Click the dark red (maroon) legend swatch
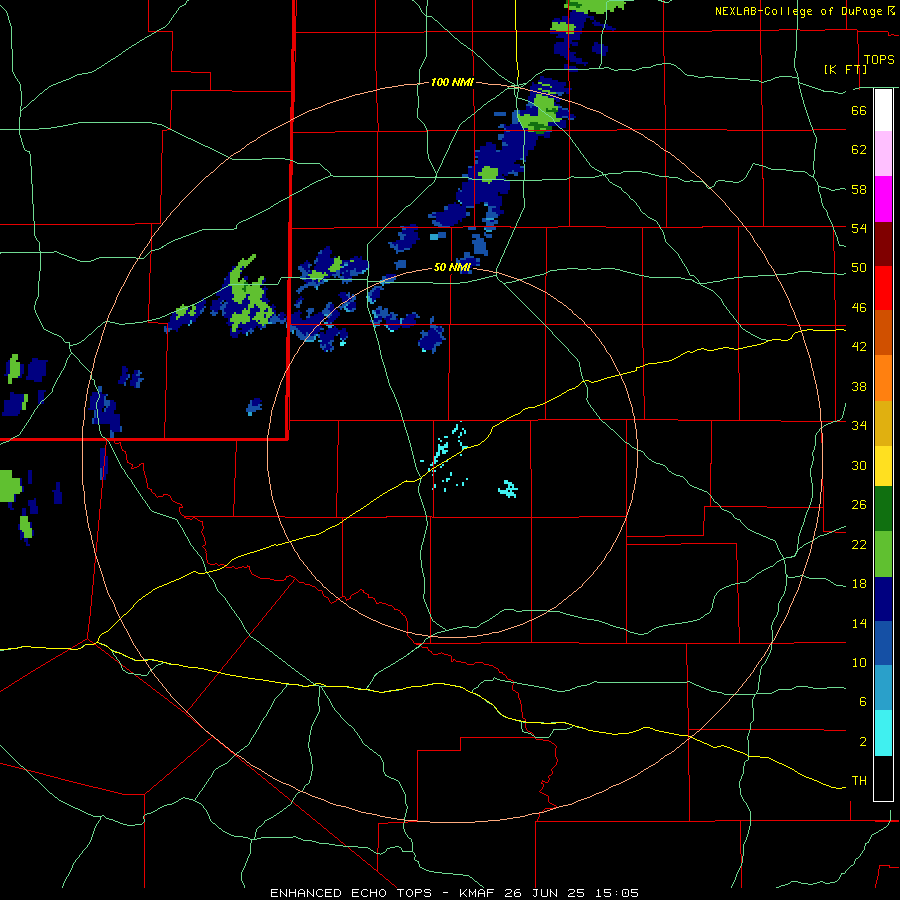The width and height of the screenshot is (900, 900). pyautogui.click(x=883, y=243)
